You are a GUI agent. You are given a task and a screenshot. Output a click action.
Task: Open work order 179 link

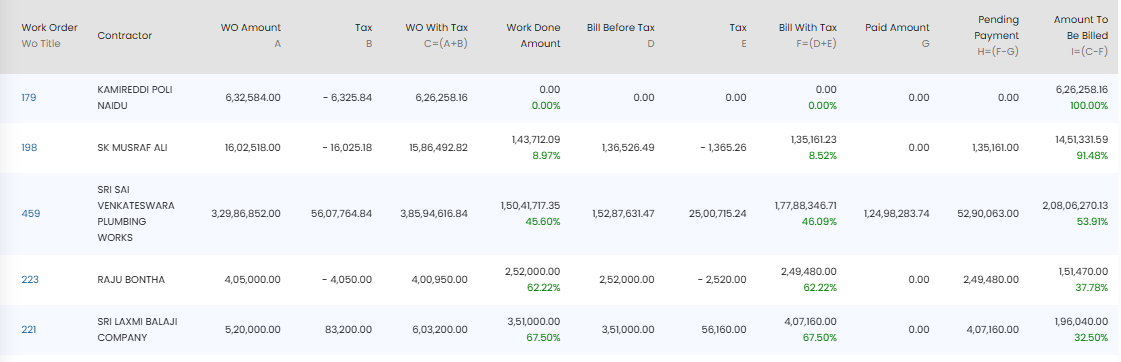click(x=29, y=97)
